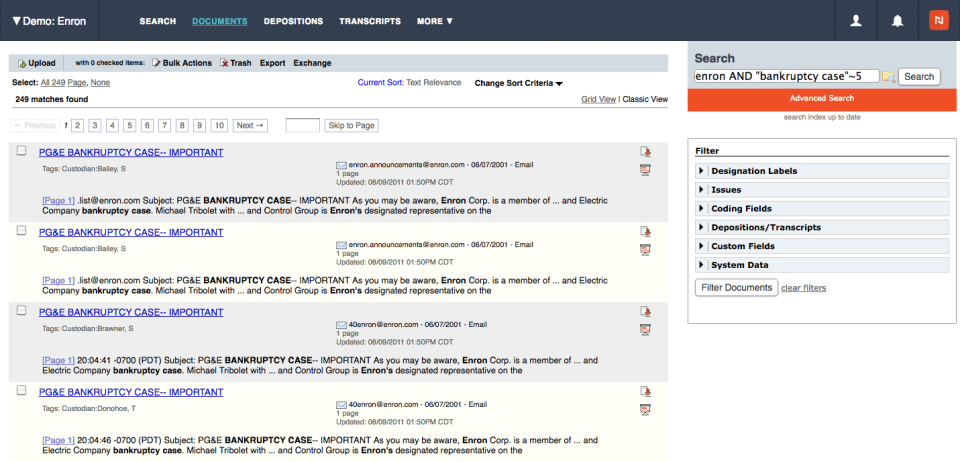The image size is (960, 462).
Task: Download the first PG&E document (Bailey, S)
Action: click(x=645, y=151)
